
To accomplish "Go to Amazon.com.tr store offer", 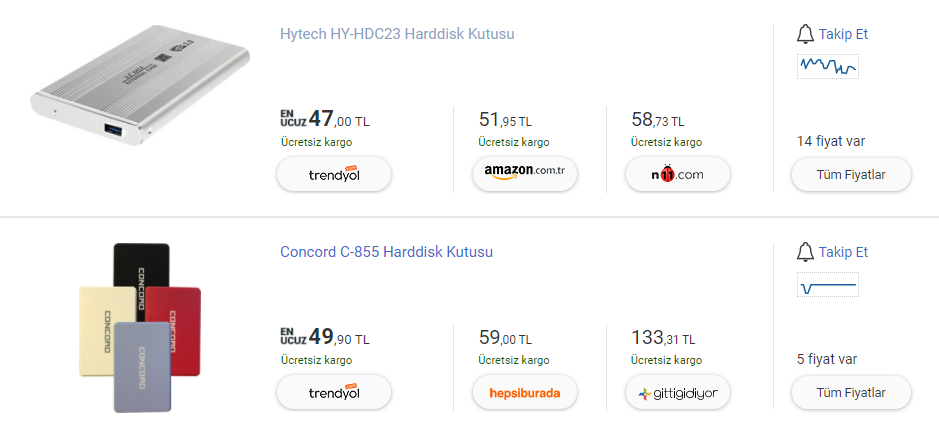I will click(525, 174).
